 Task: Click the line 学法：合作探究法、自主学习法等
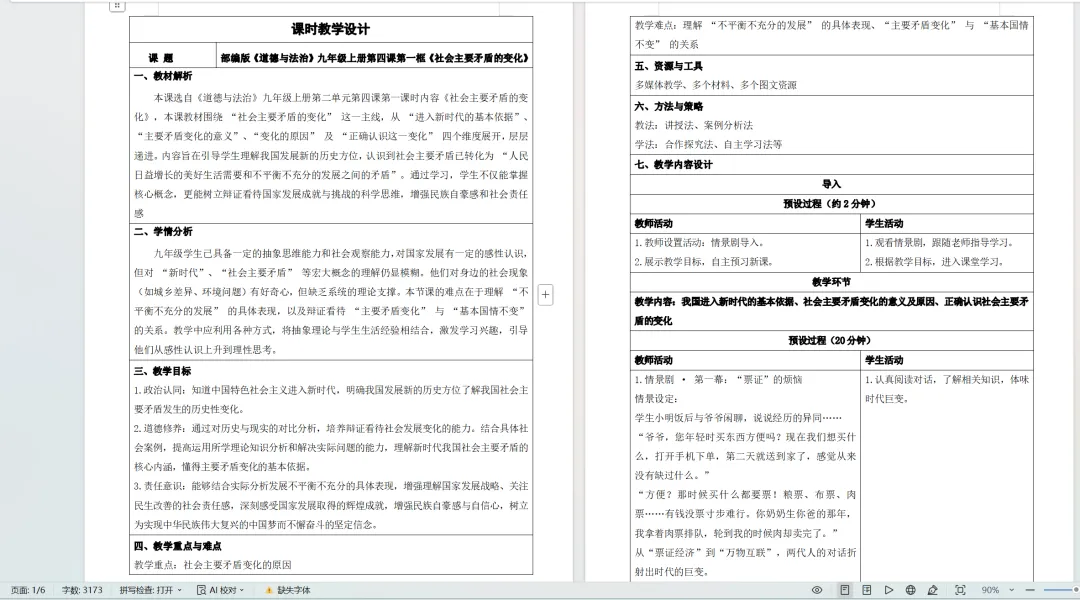[708, 145]
